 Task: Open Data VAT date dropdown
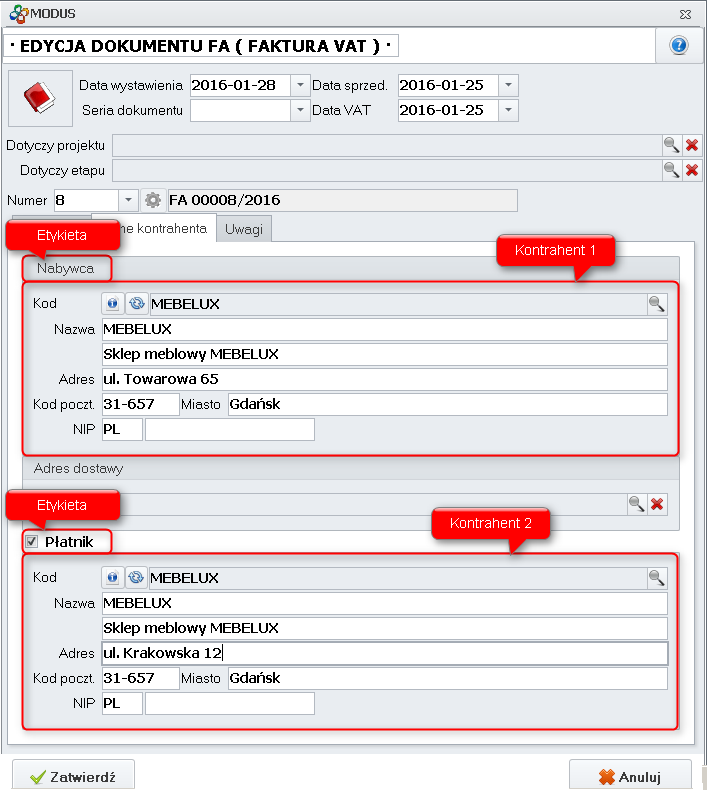coord(508,110)
